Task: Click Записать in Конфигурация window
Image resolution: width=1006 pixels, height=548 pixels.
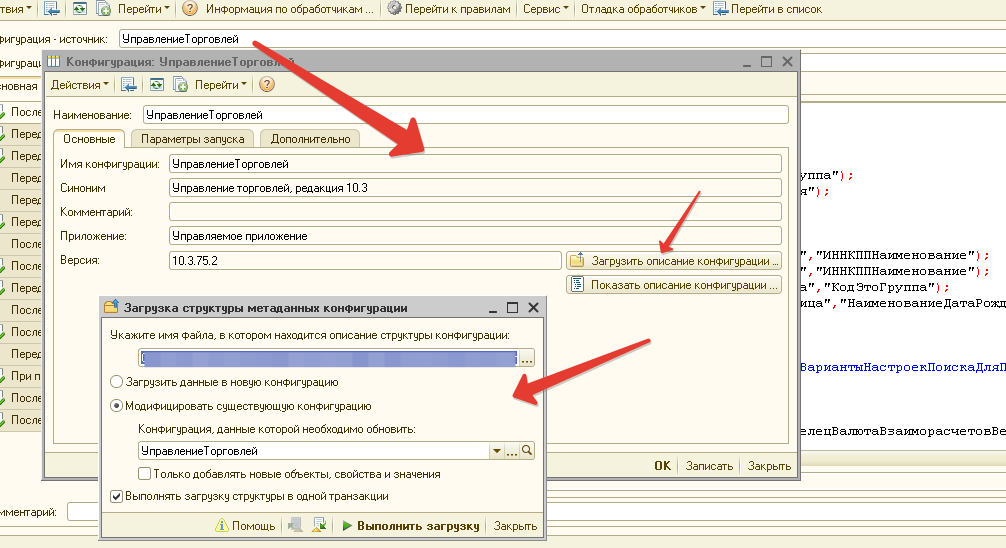Action: click(709, 466)
